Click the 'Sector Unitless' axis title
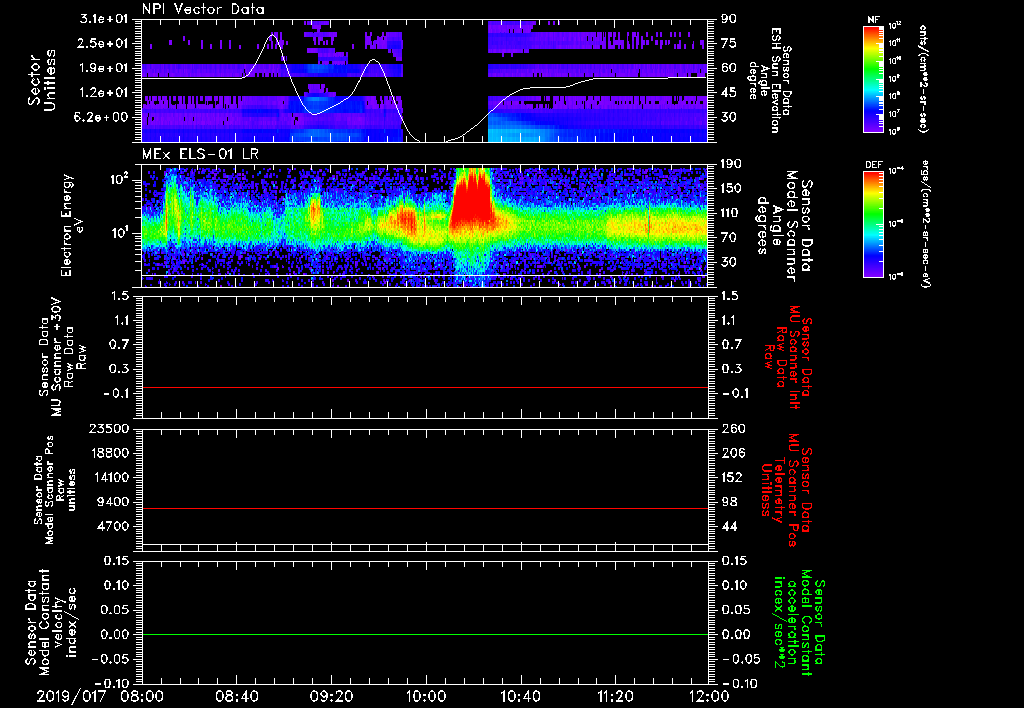1024x708 pixels. click(42, 80)
